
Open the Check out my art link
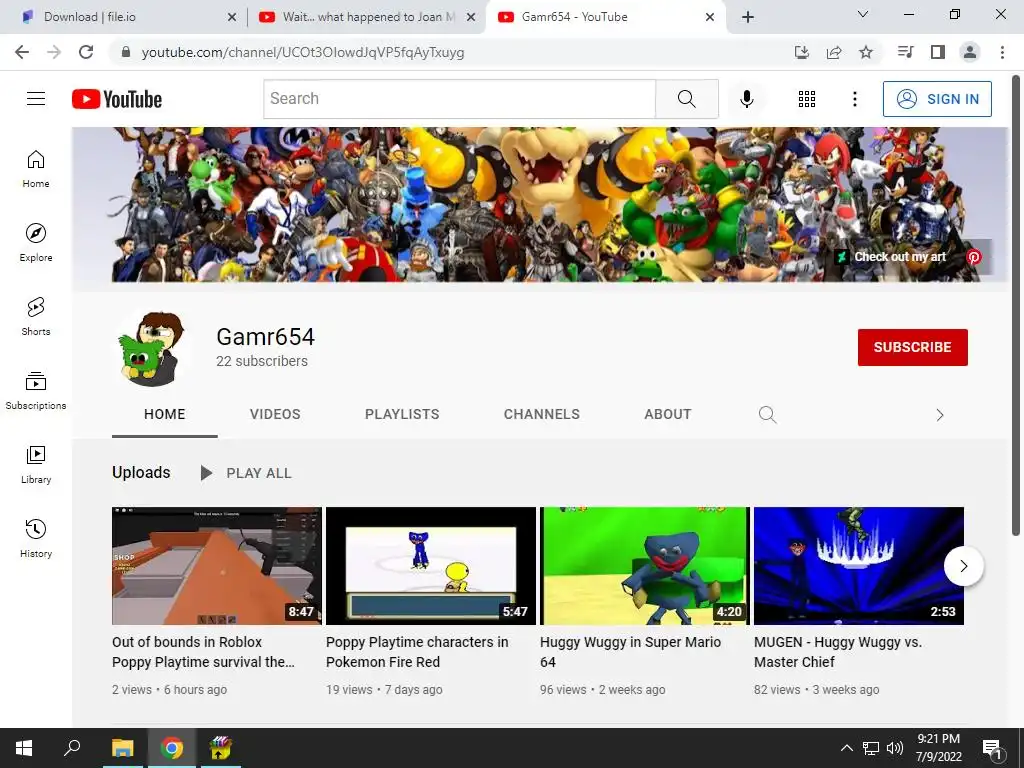(x=899, y=257)
